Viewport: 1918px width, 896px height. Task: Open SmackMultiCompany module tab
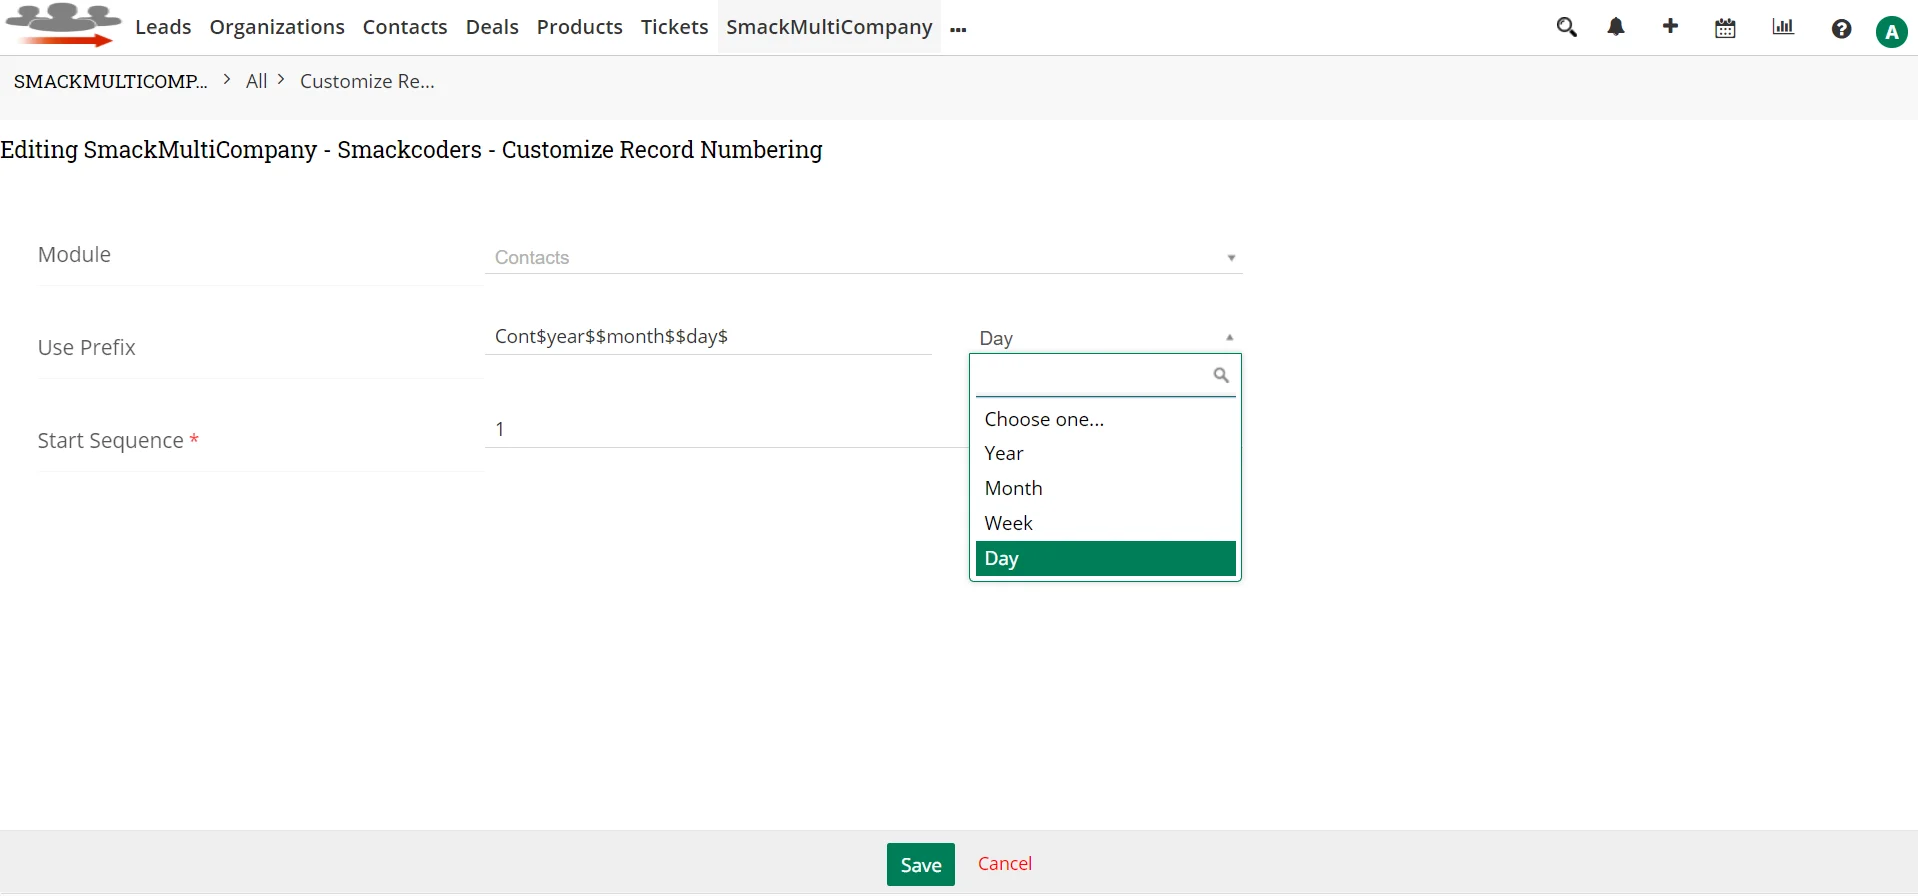(x=829, y=27)
